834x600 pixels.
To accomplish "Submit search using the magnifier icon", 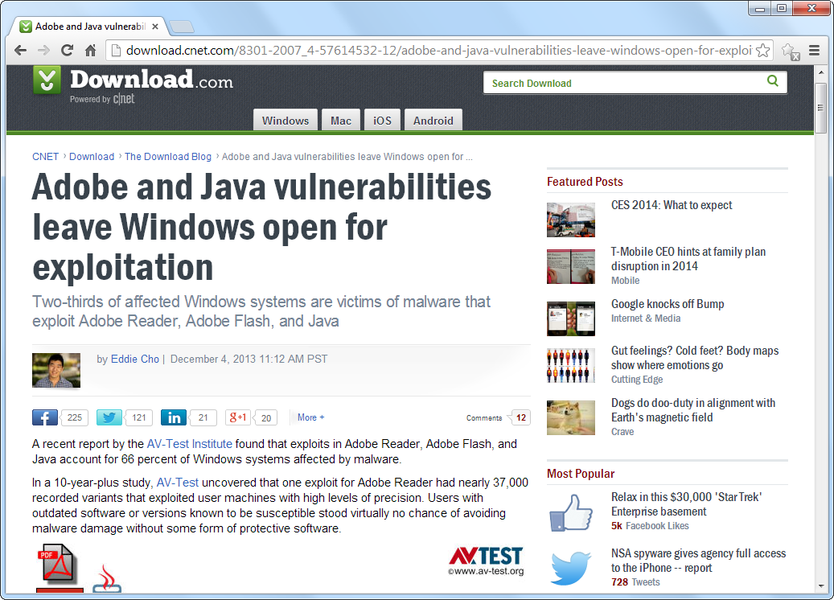I will click(772, 82).
